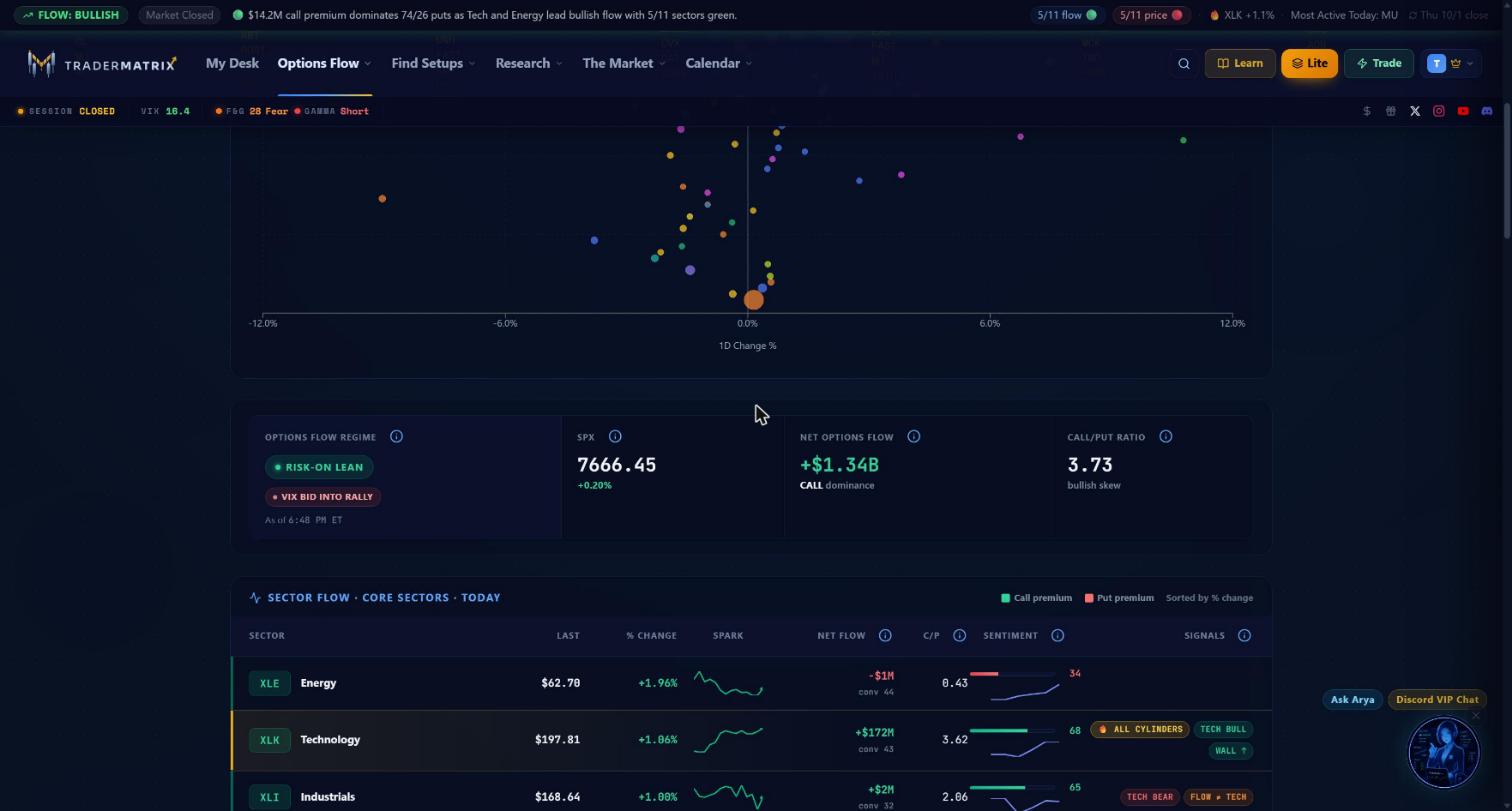Image resolution: width=1512 pixels, height=811 pixels.
Task: Click the Learn button
Action: coord(1240,63)
